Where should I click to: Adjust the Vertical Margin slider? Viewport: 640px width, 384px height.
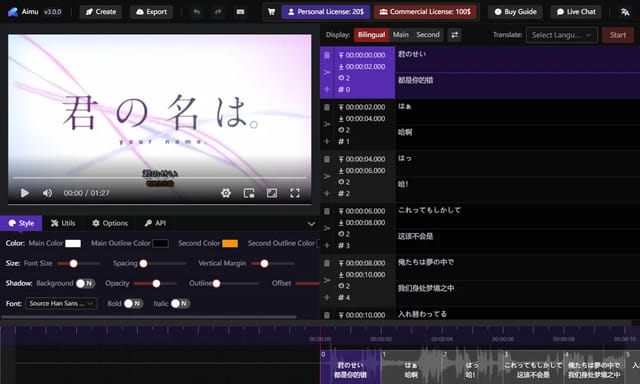click(273, 264)
